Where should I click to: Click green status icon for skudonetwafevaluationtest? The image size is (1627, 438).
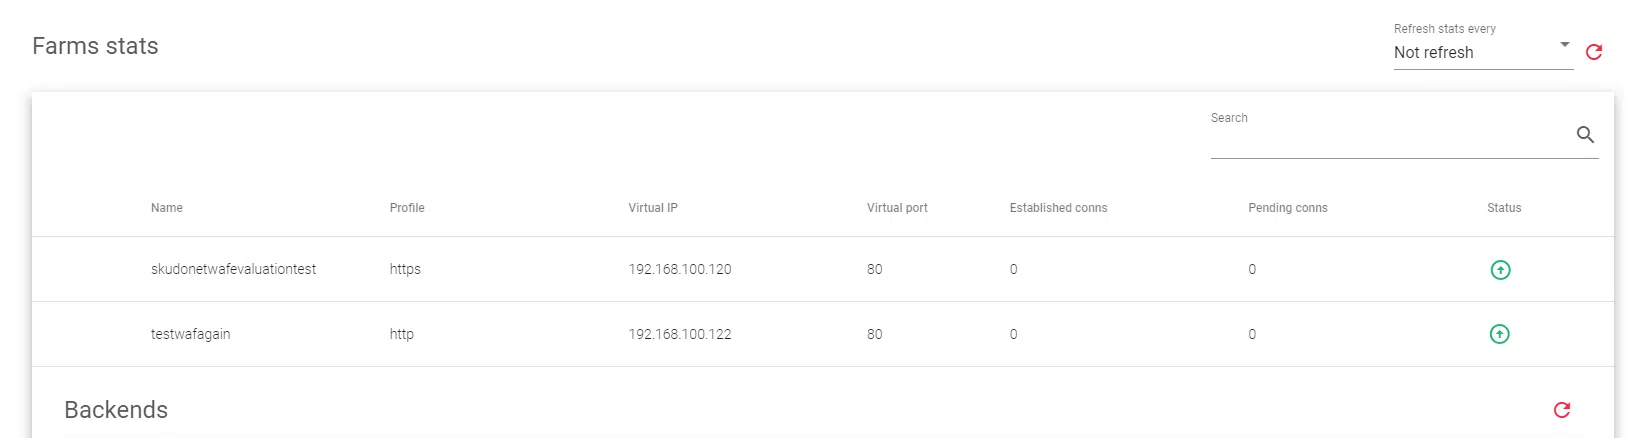[x=1500, y=270]
